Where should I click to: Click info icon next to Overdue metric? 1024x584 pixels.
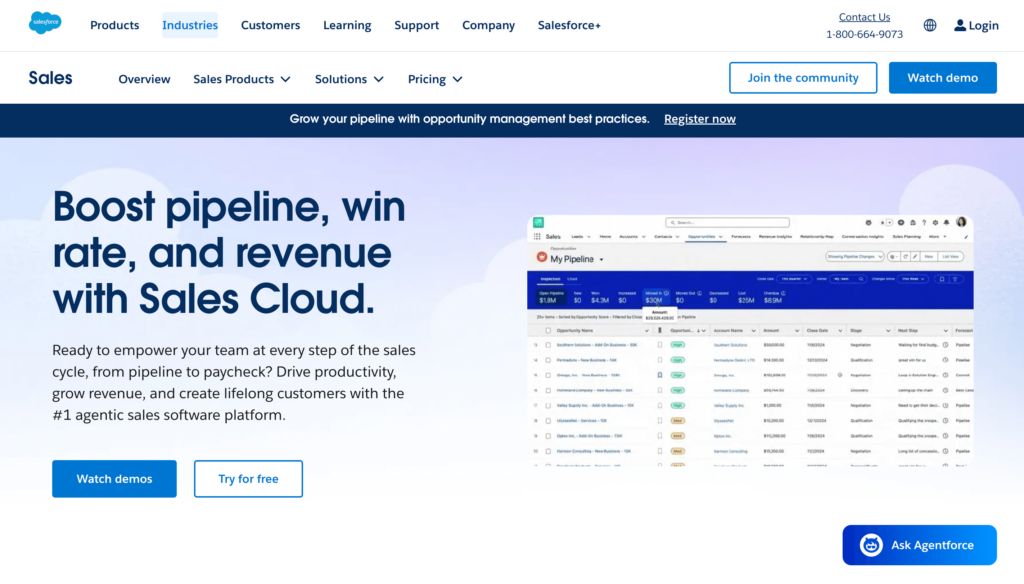pyautogui.click(x=783, y=293)
